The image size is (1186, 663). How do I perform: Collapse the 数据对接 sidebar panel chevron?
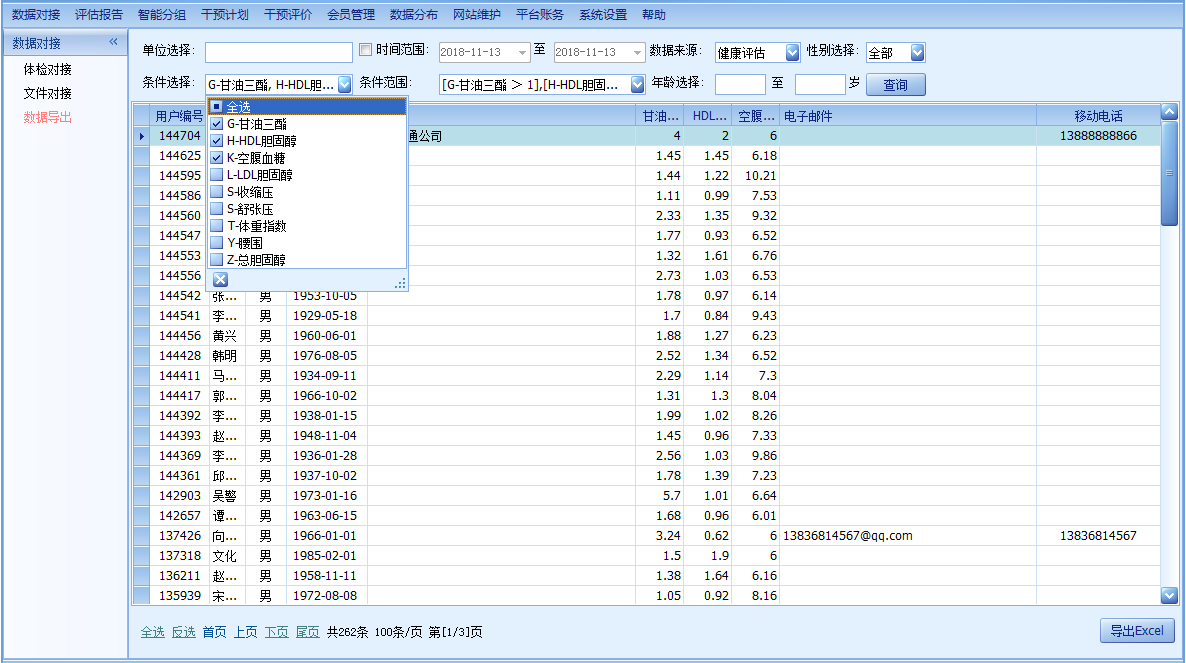(x=113, y=42)
